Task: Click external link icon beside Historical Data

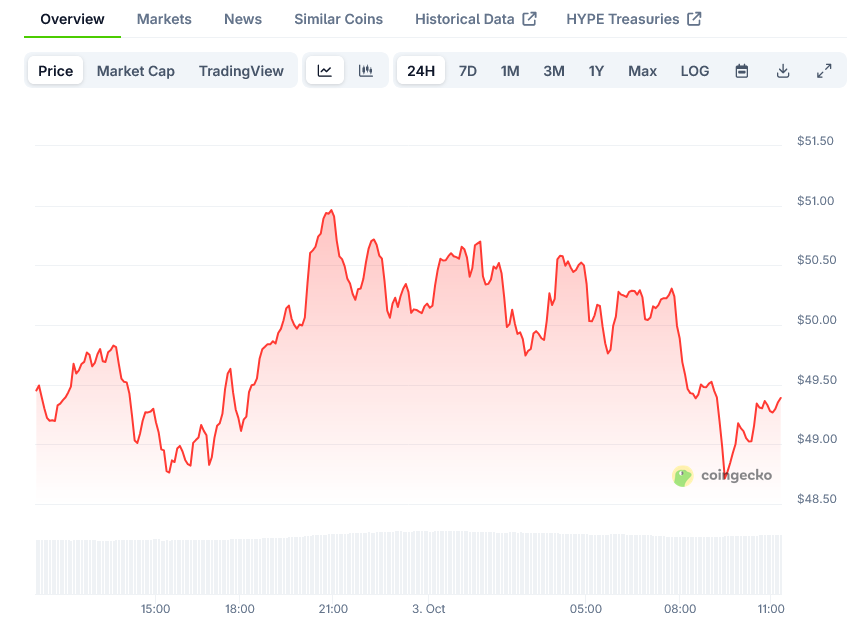Action: coord(530,19)
